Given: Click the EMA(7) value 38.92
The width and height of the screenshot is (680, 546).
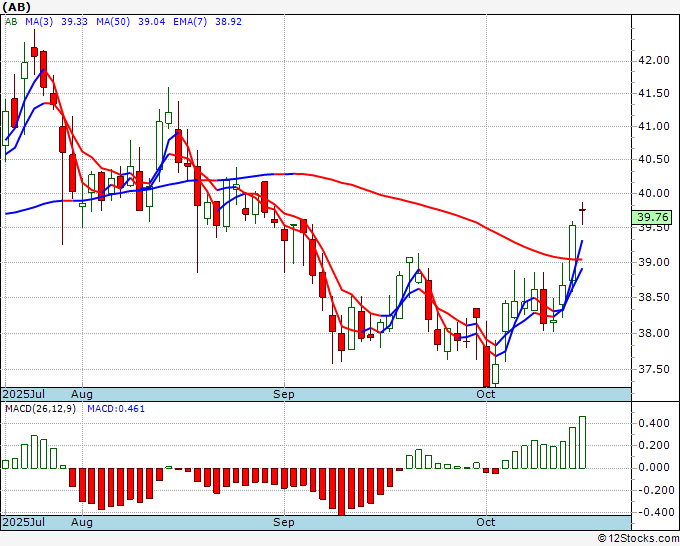Looking at the screenshot, I should (x=228, y=22).
